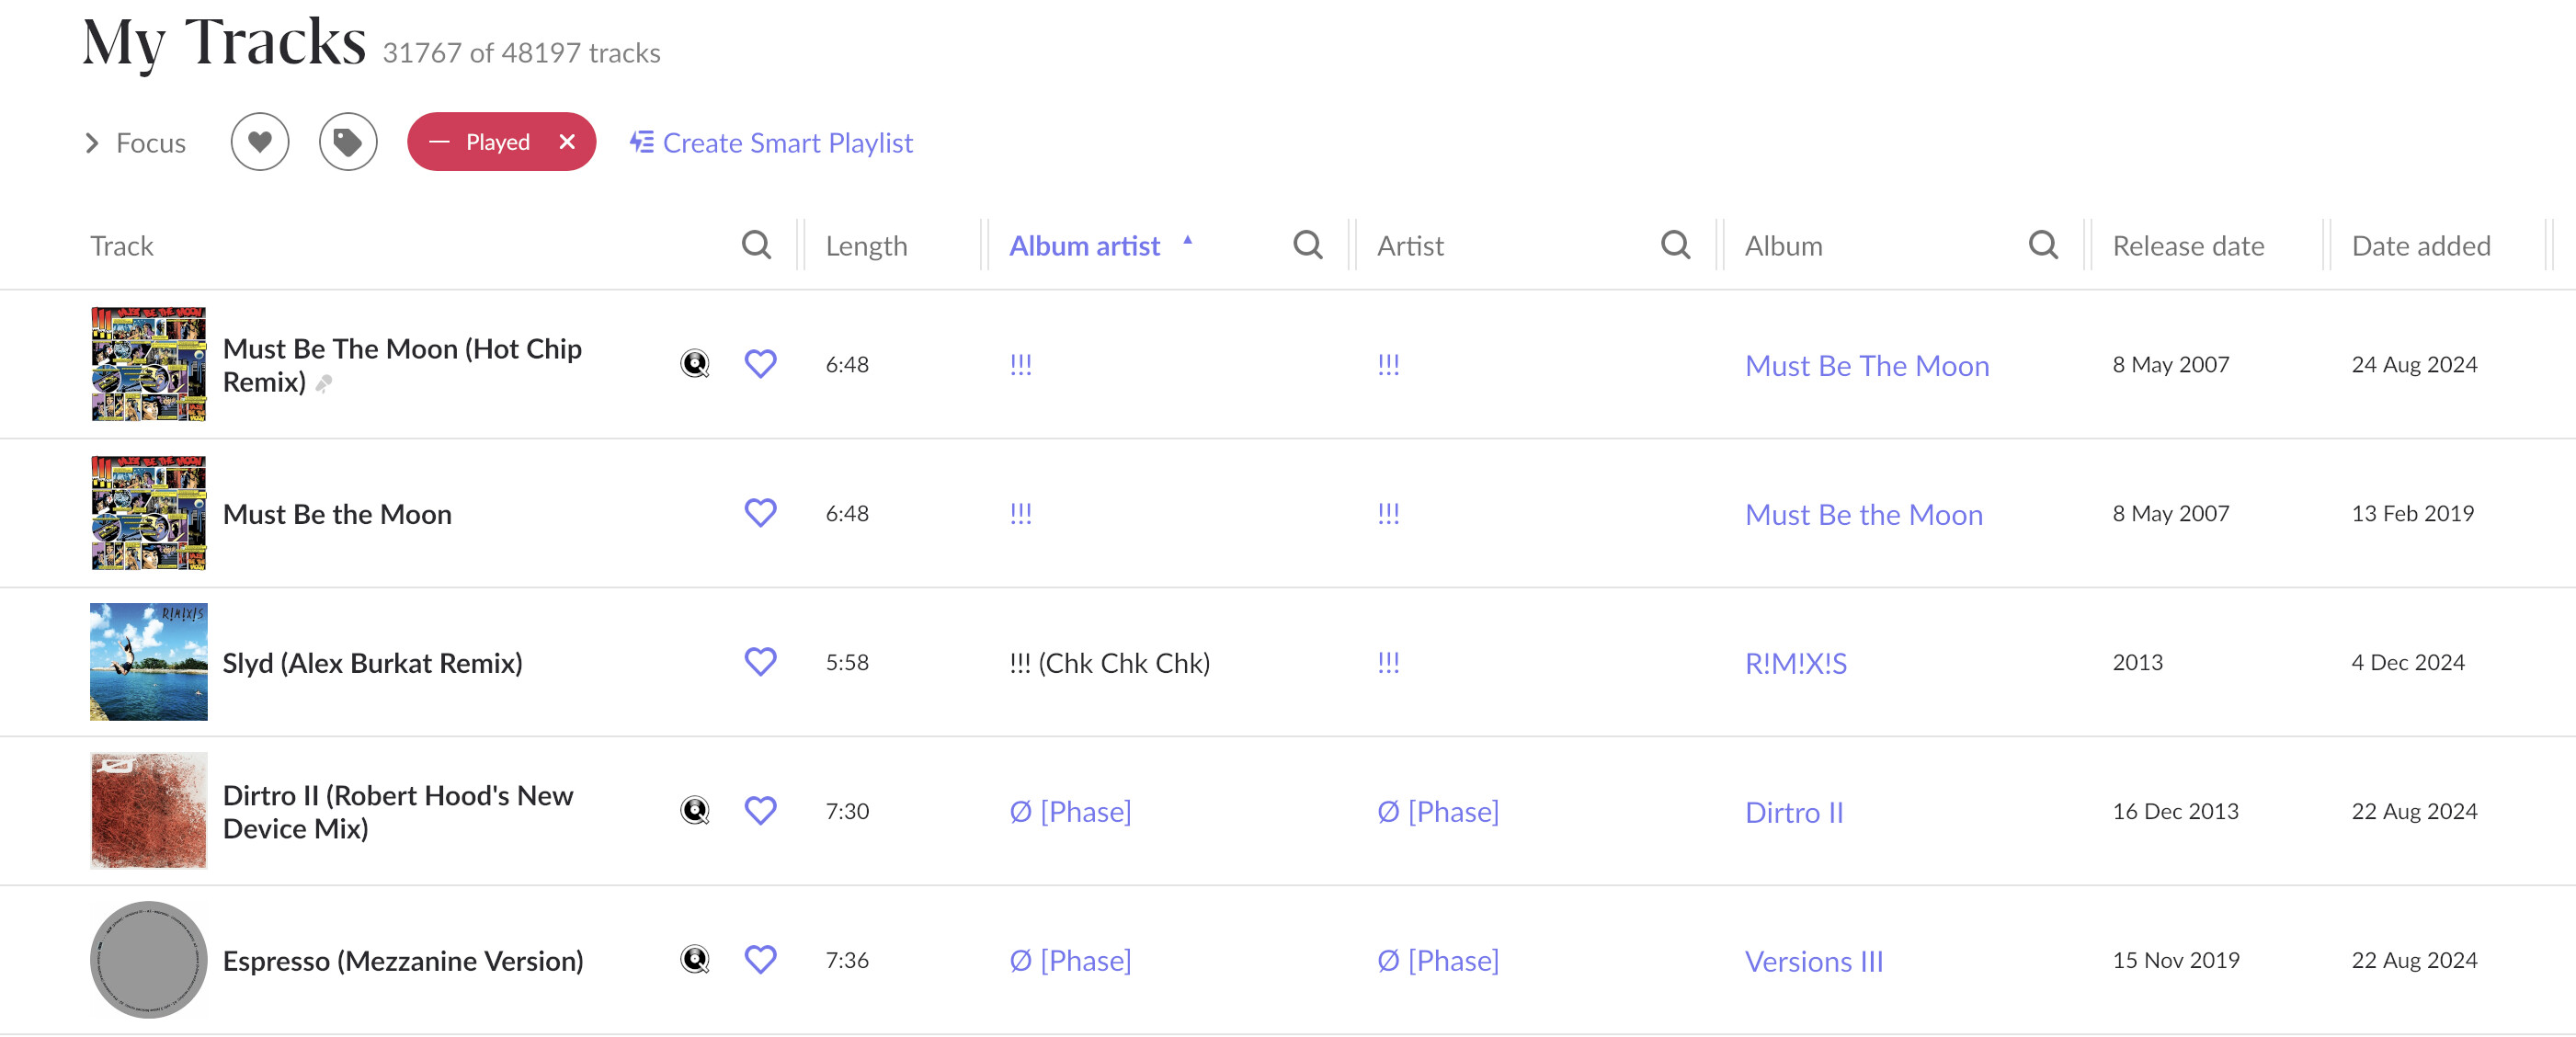Favorite Espresso (Mezzanine Version) track
This screenshot has width=2576, height=1037.
760,960
